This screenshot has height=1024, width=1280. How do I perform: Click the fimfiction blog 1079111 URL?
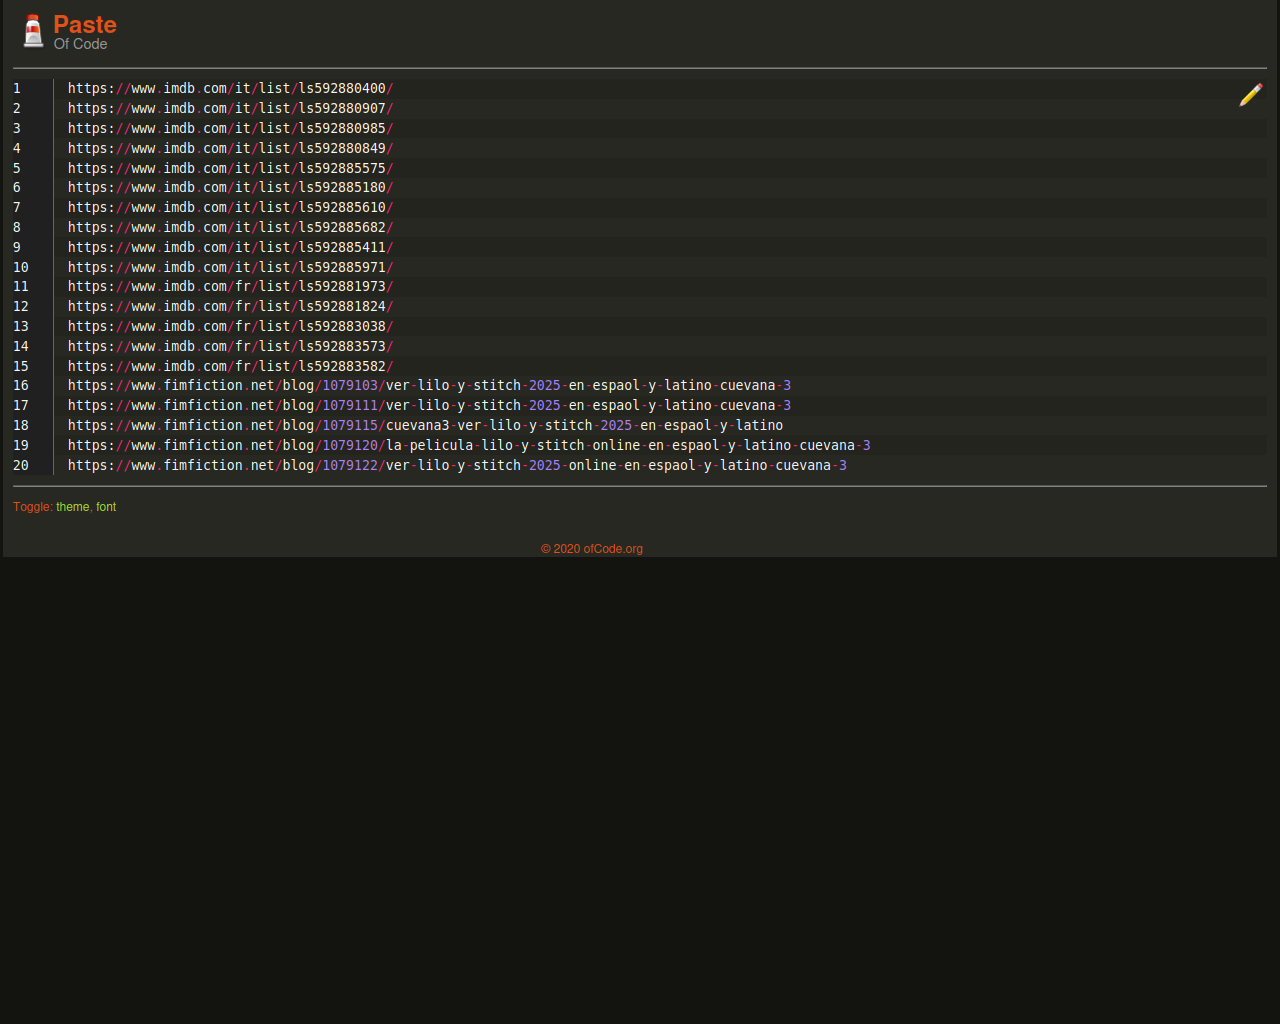point(430,406)
